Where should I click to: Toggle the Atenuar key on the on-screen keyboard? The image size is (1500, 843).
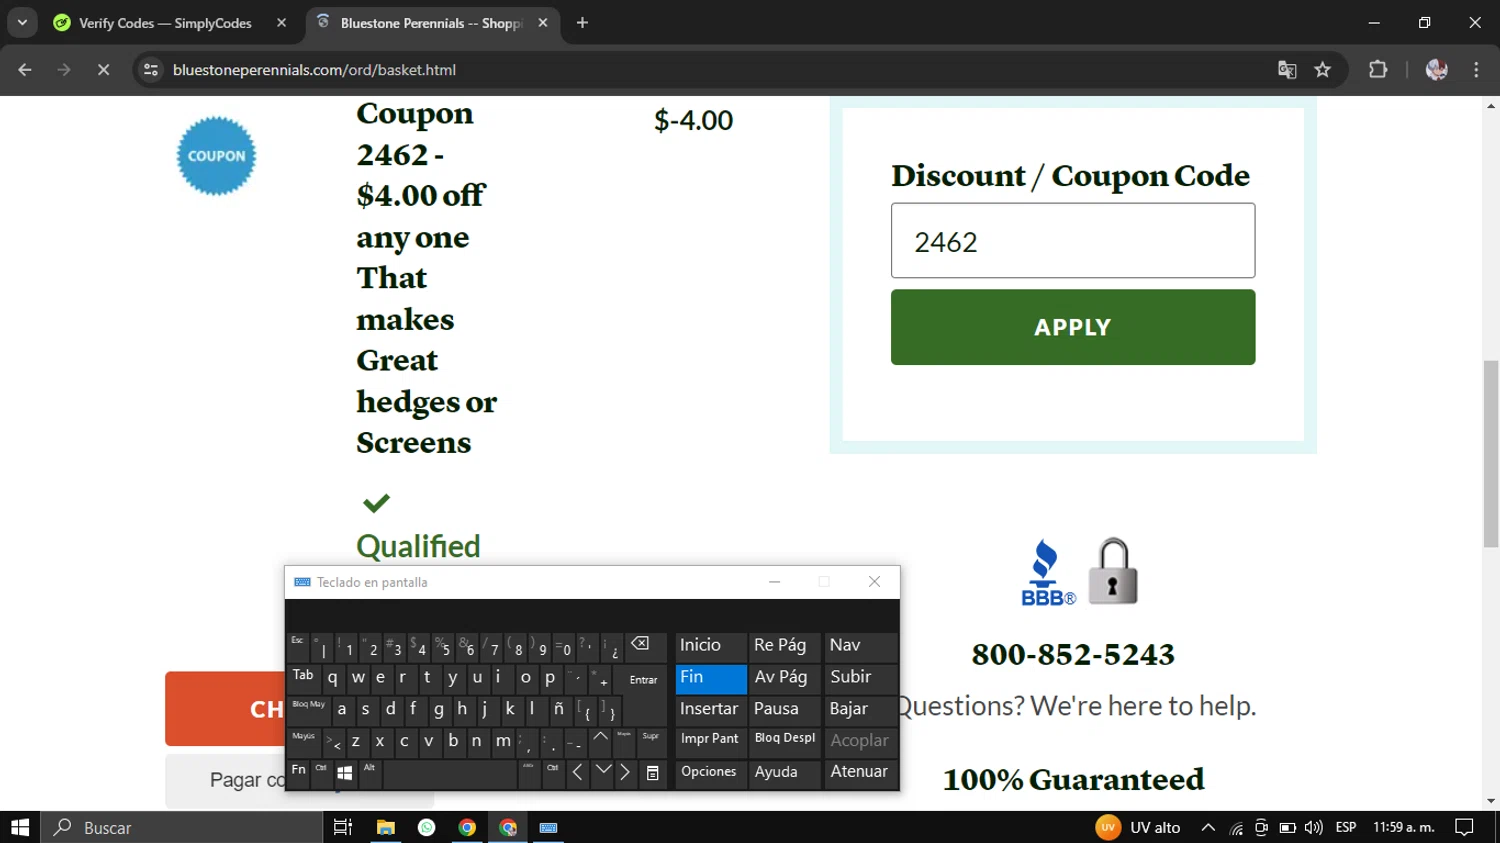[860, 772]
